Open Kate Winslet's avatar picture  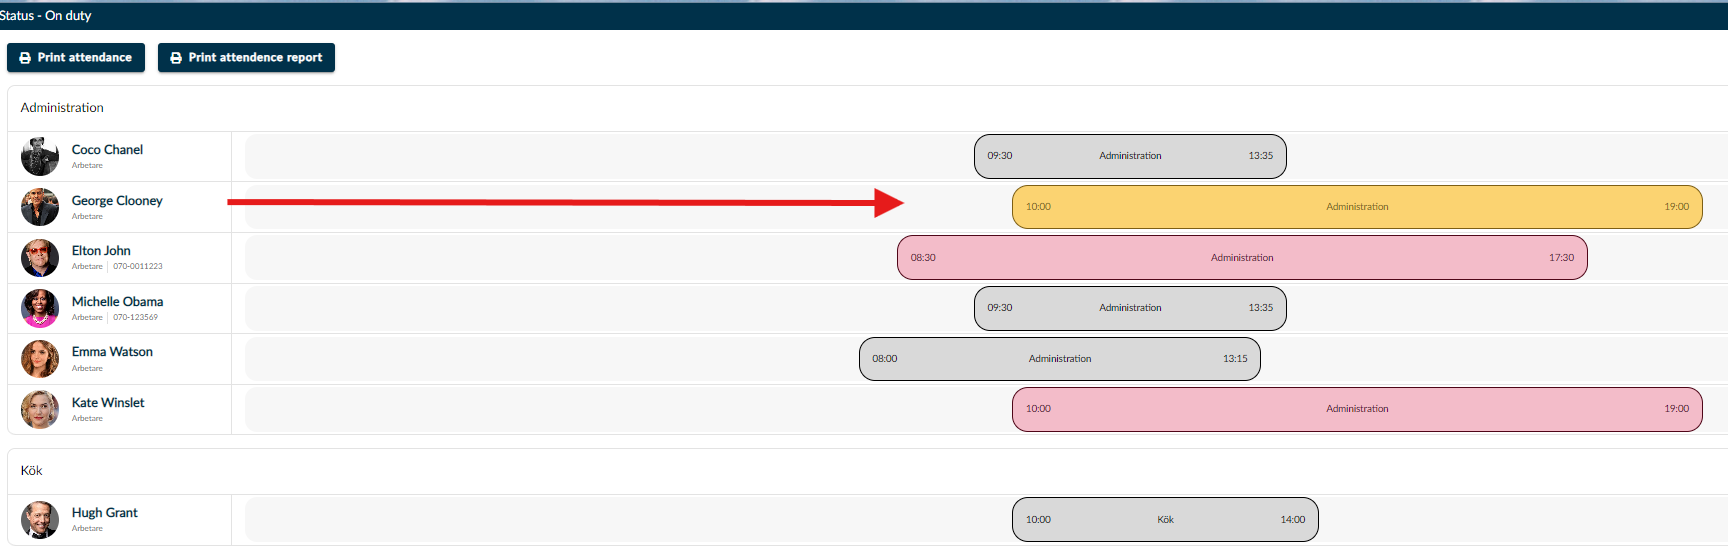pos(40,409)
